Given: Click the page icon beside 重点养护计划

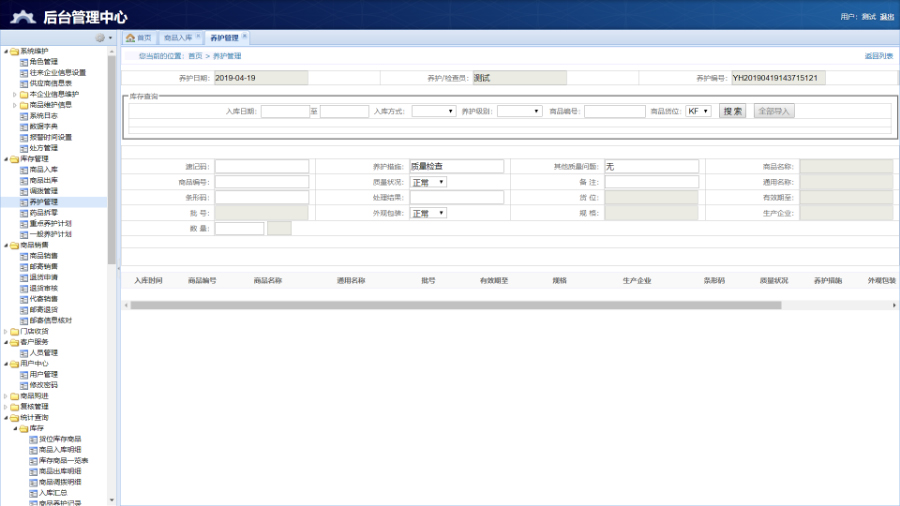Looking at the screenshot, I should (x=24, y=224).
